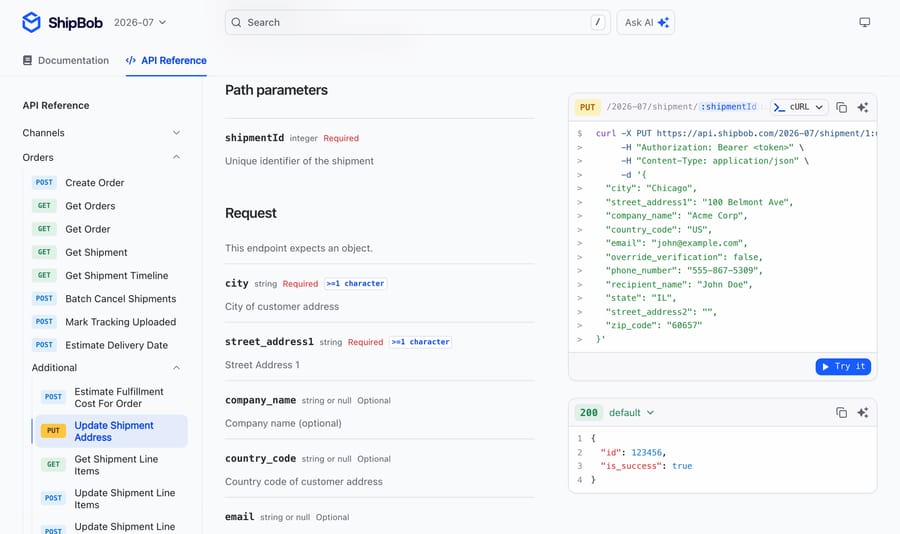900x534 pixels.
Task: Switch to the Documentation tab
Action: (65, 60)
